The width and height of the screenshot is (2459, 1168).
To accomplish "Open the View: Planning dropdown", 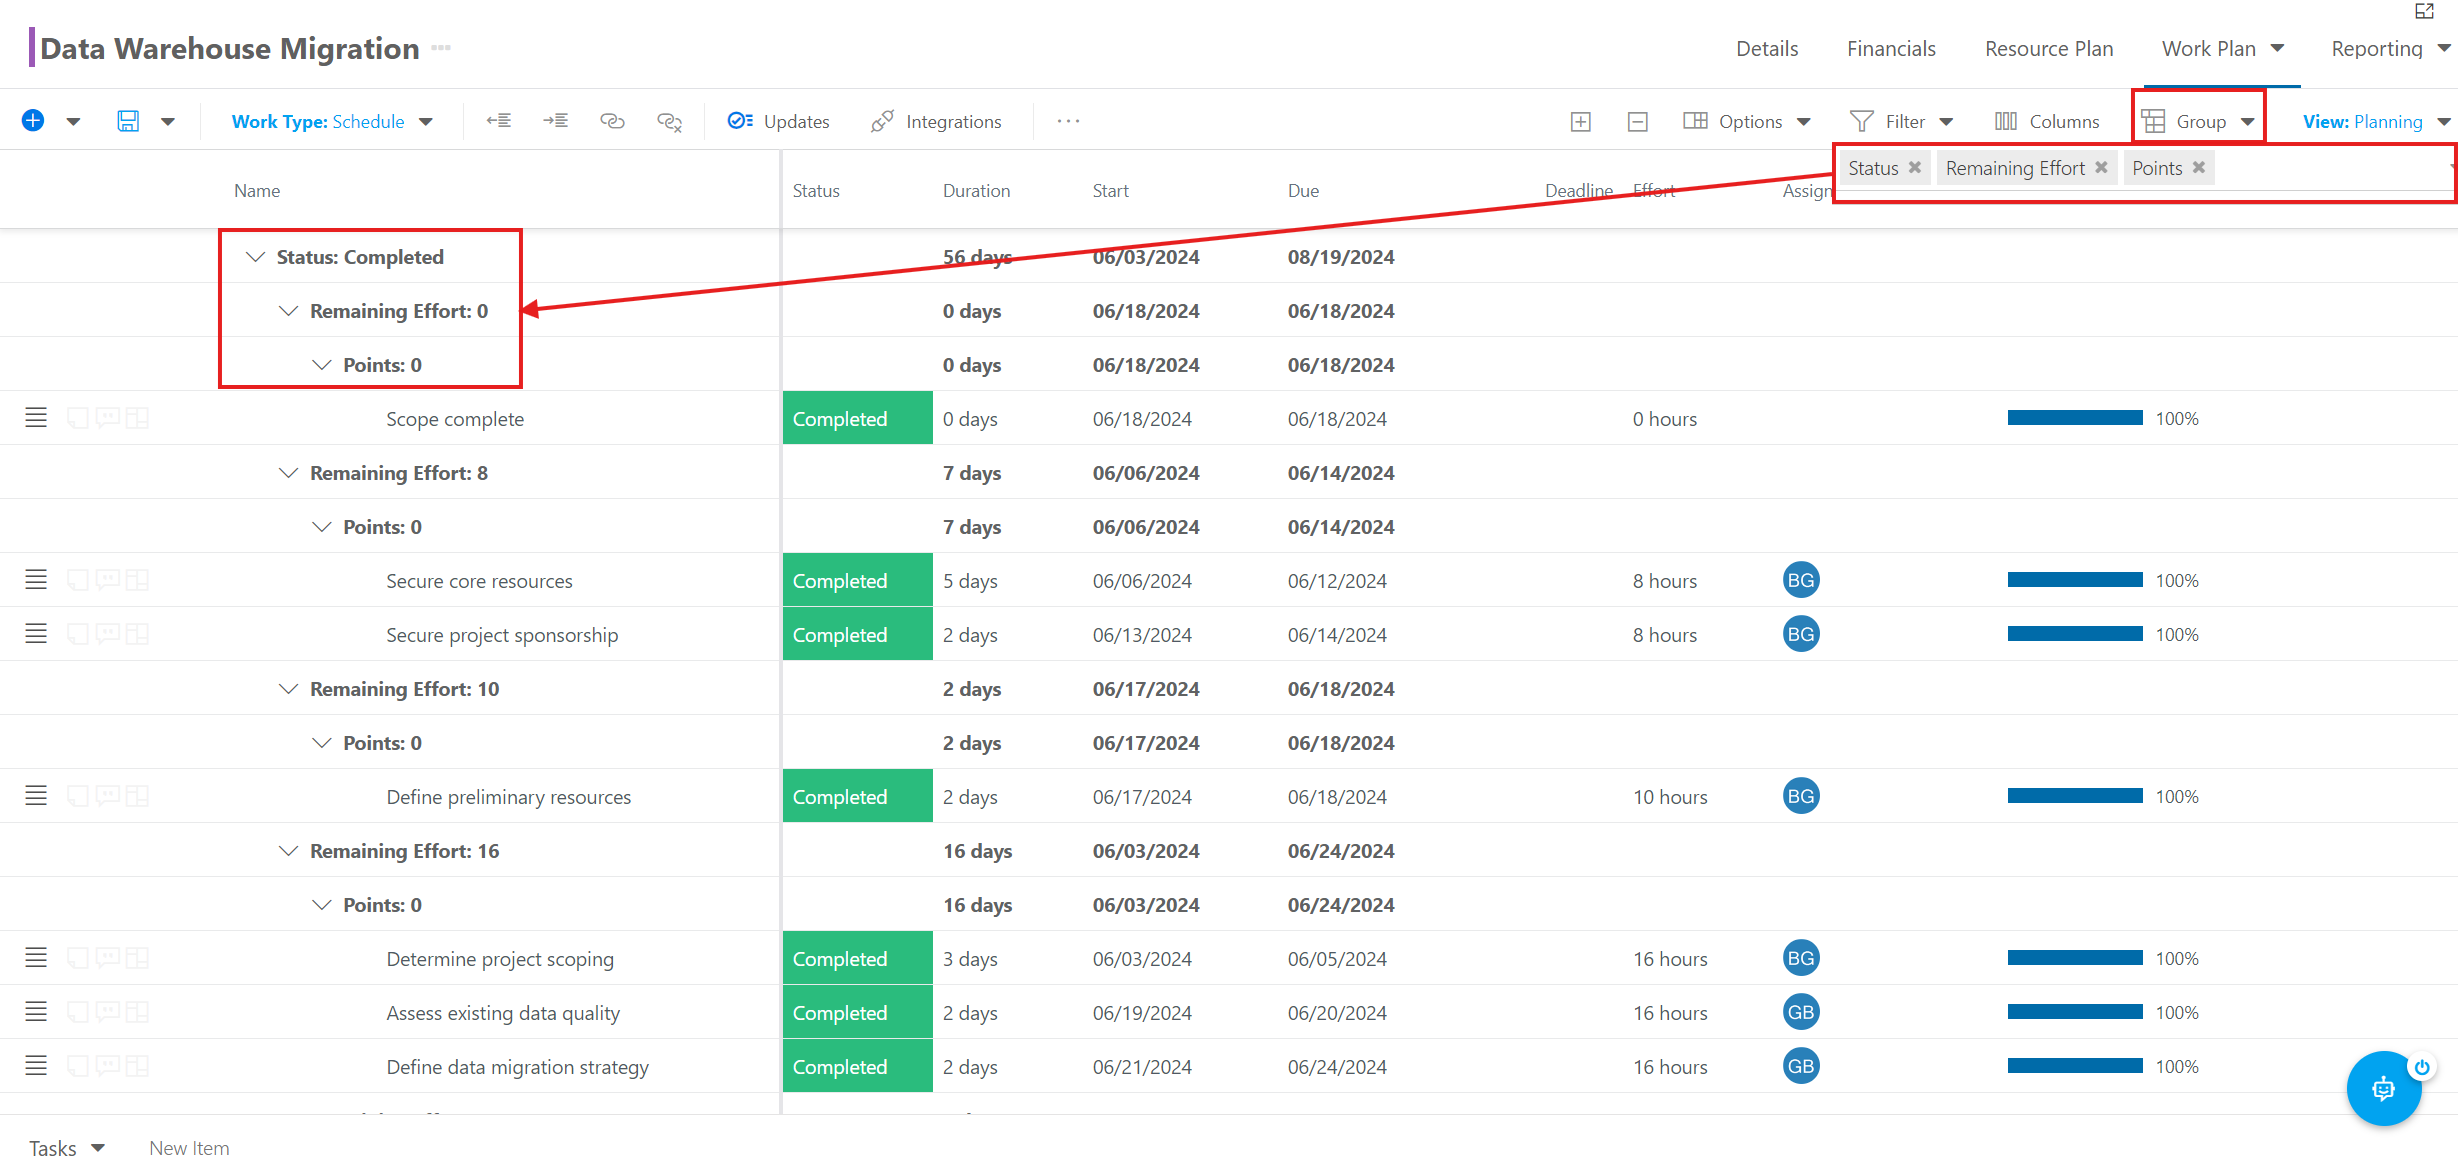I will click(x=2376, y=121).
